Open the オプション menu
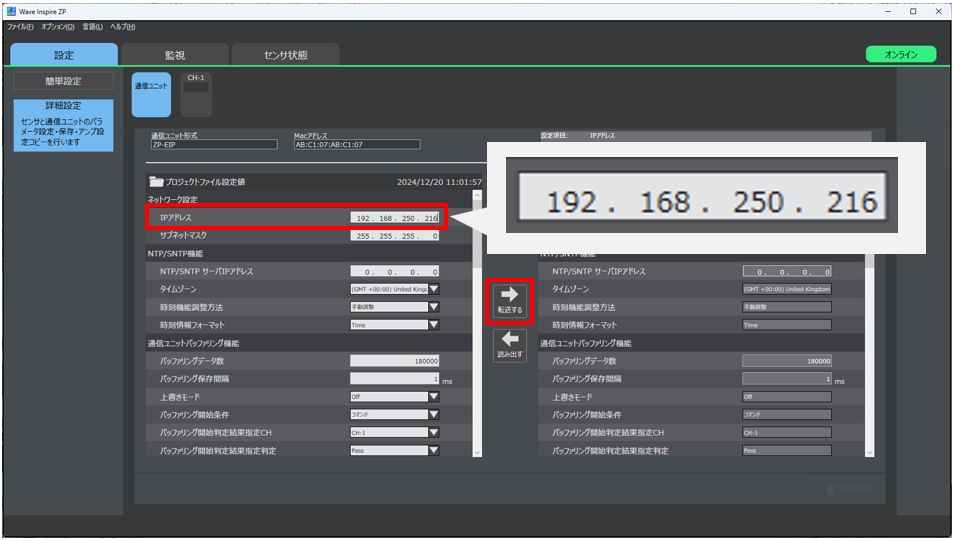Screen dimensions: 953x541 [x=57, y=26]
